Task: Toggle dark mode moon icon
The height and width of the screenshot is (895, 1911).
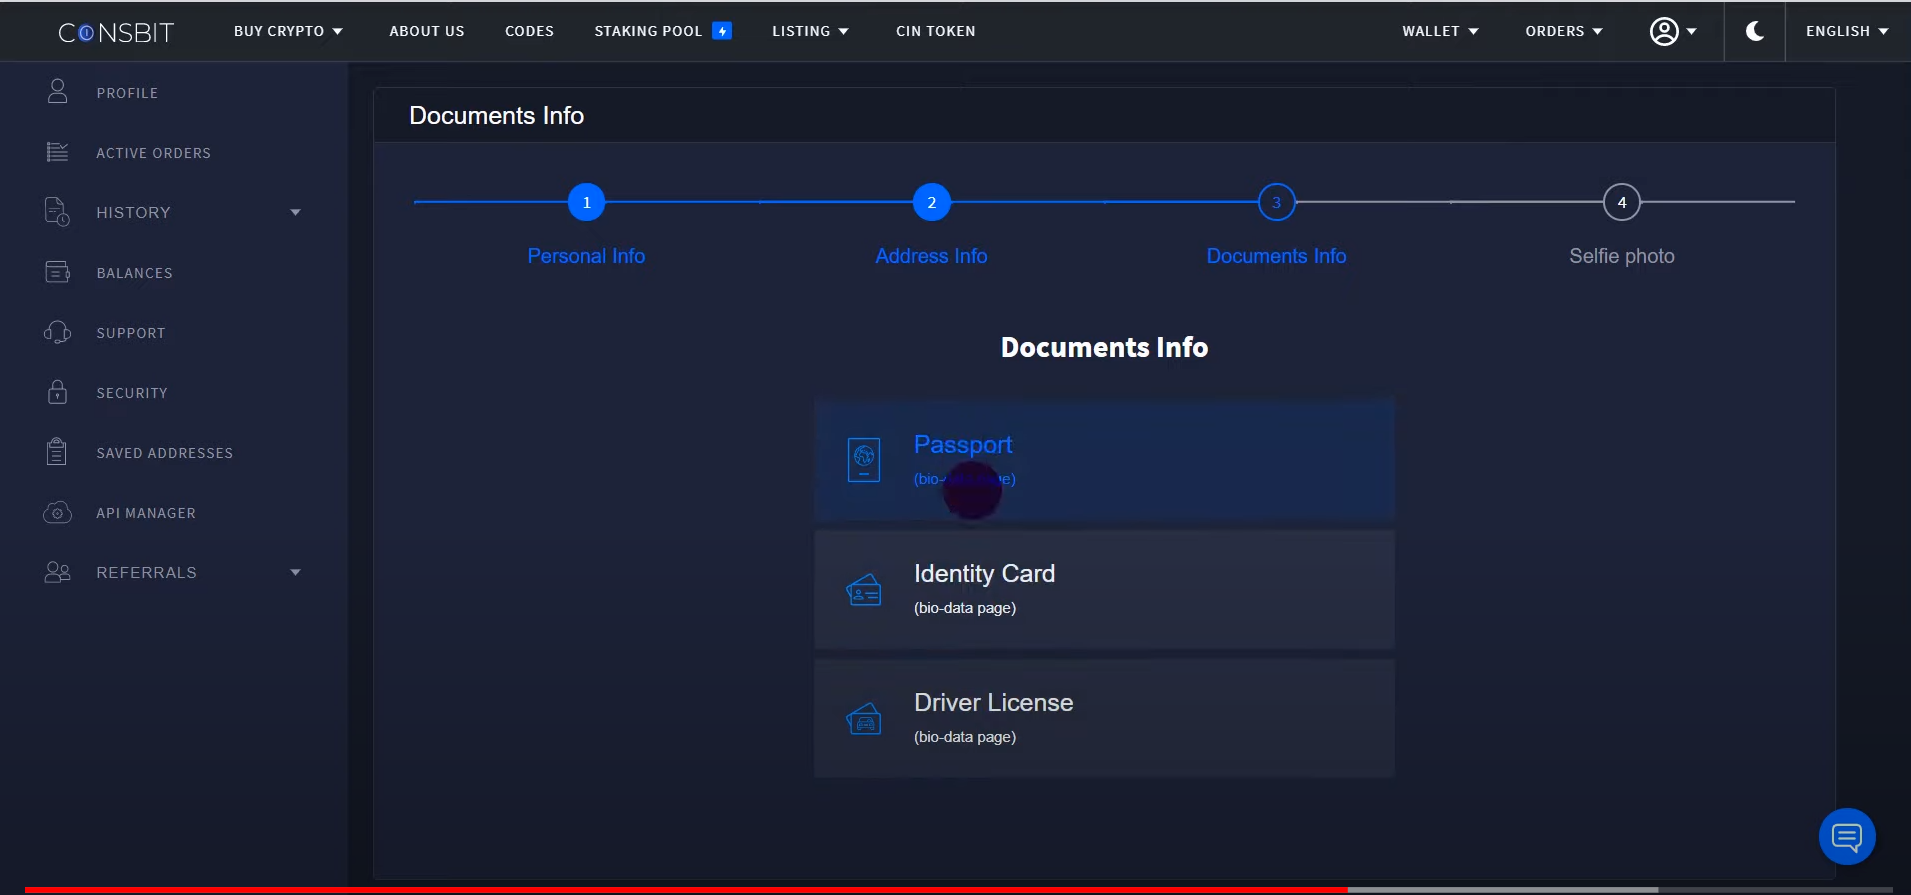Action: 1755,31
